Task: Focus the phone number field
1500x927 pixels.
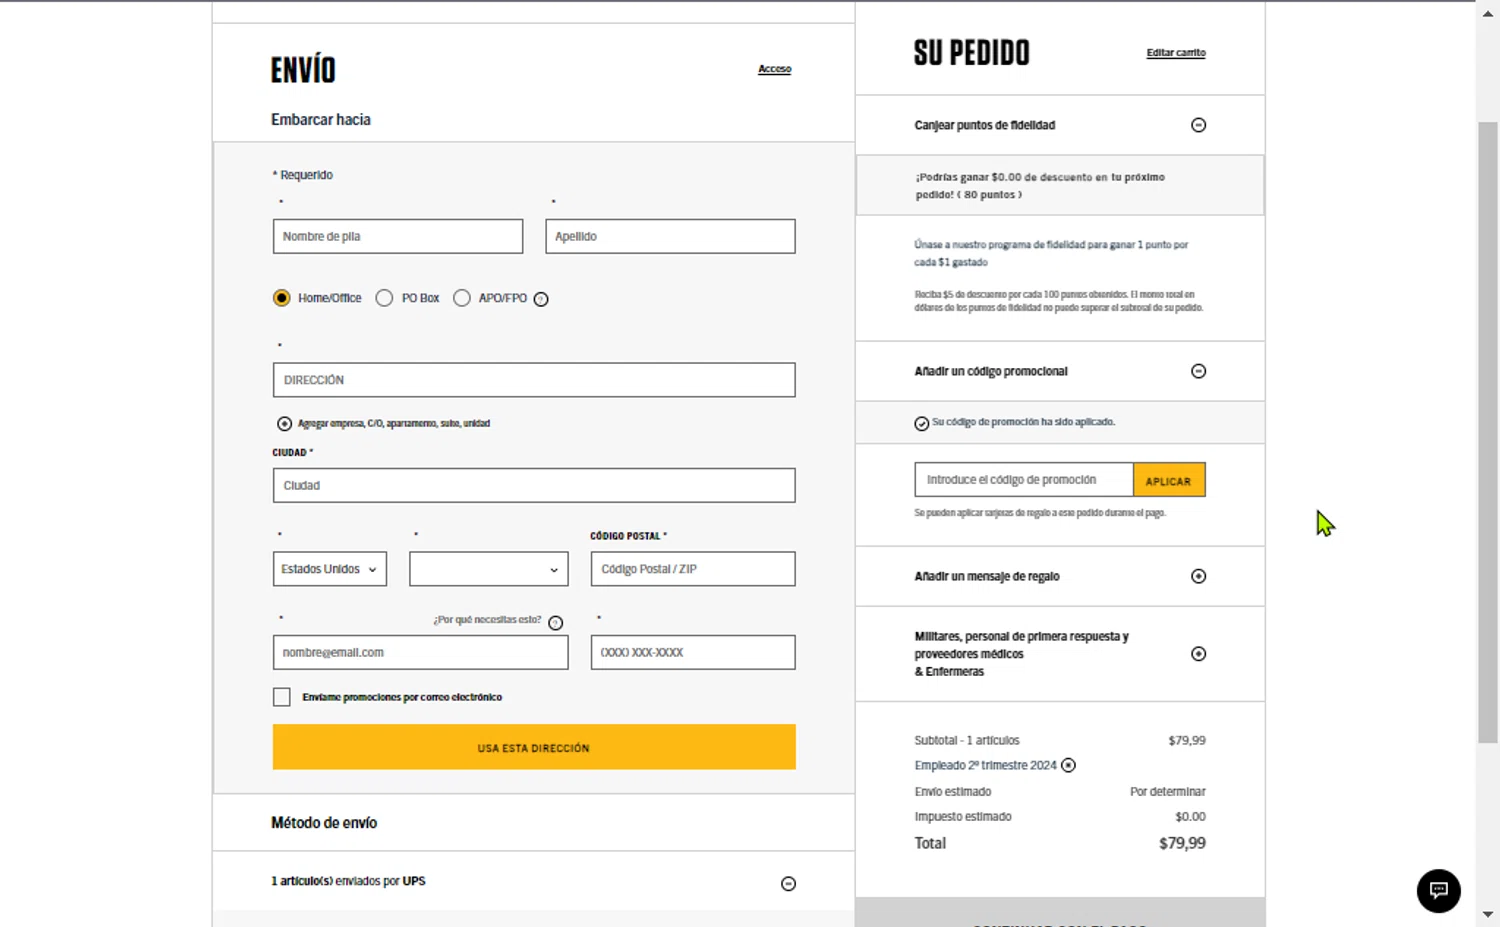Action: 693,653
